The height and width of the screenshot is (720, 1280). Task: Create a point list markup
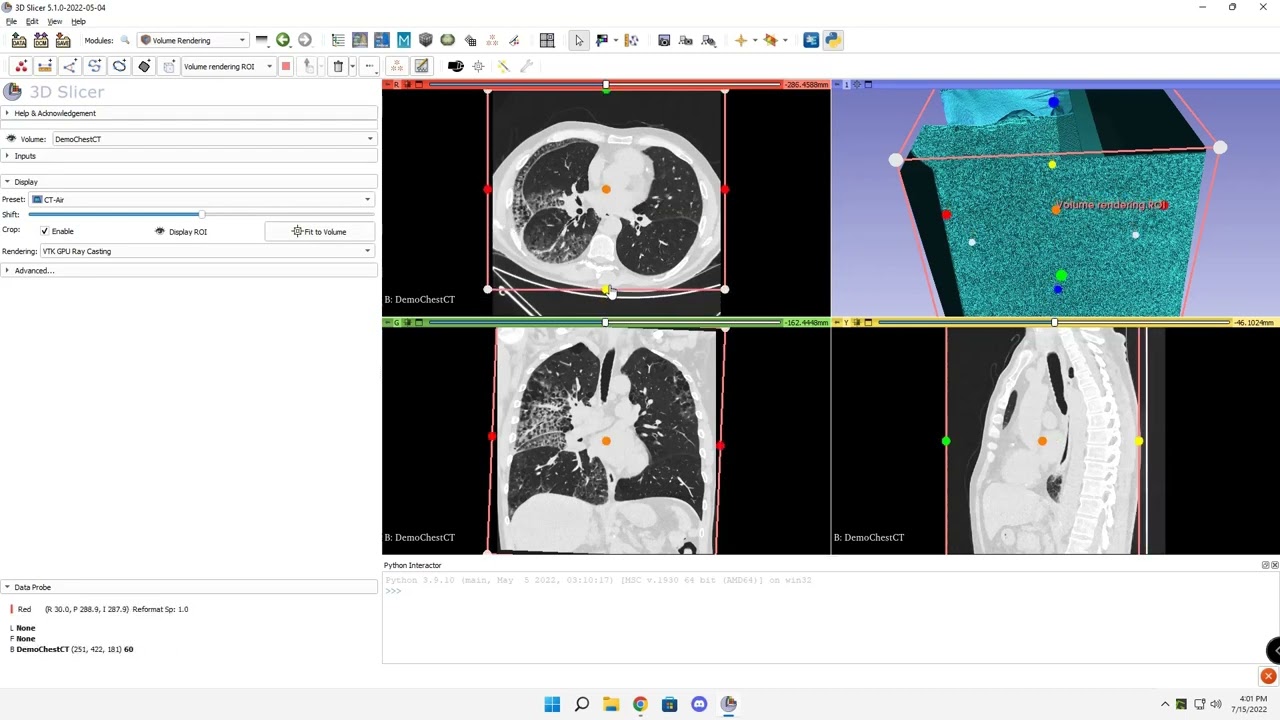21,66
